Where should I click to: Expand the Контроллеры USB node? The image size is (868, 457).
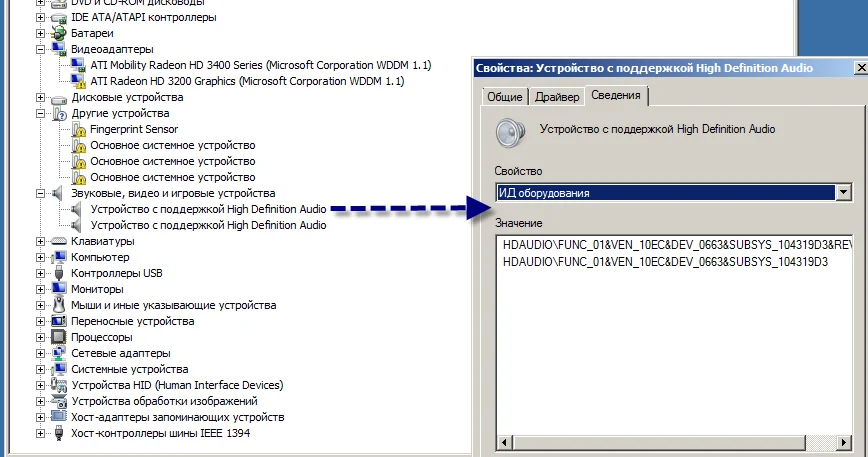[x=40, y=274]
